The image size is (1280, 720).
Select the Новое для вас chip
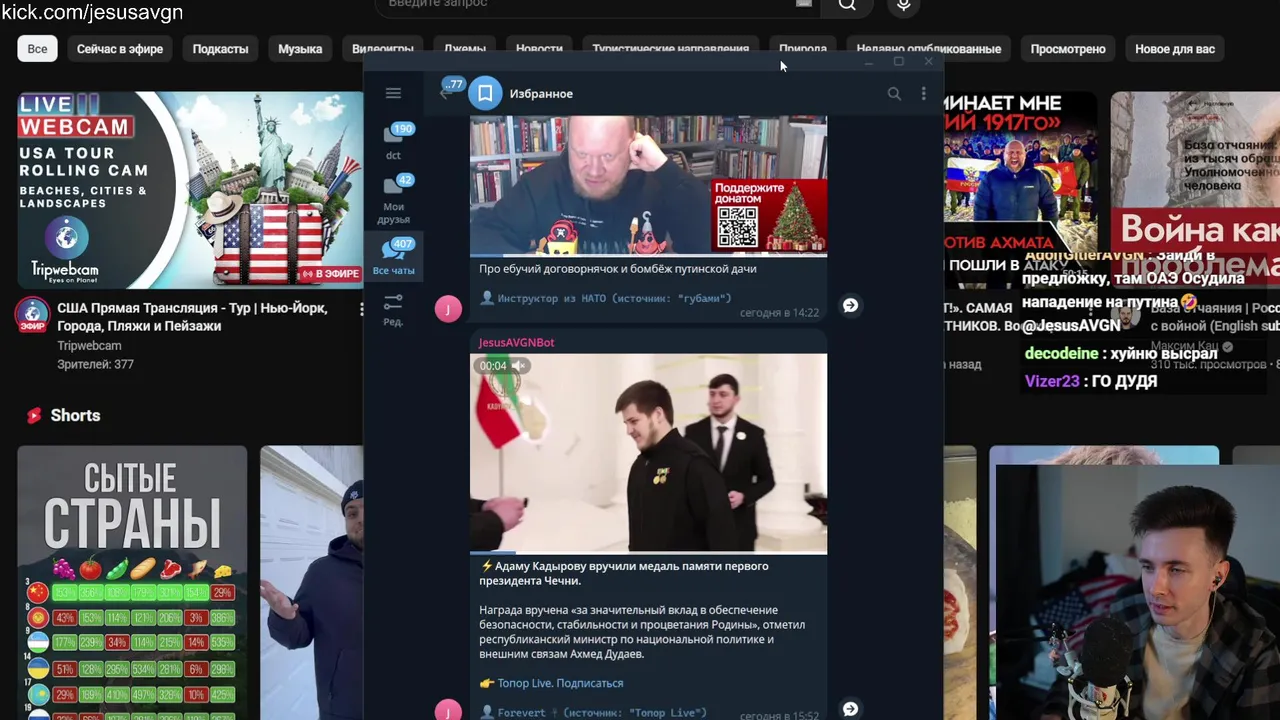(x=1175, y=49)
